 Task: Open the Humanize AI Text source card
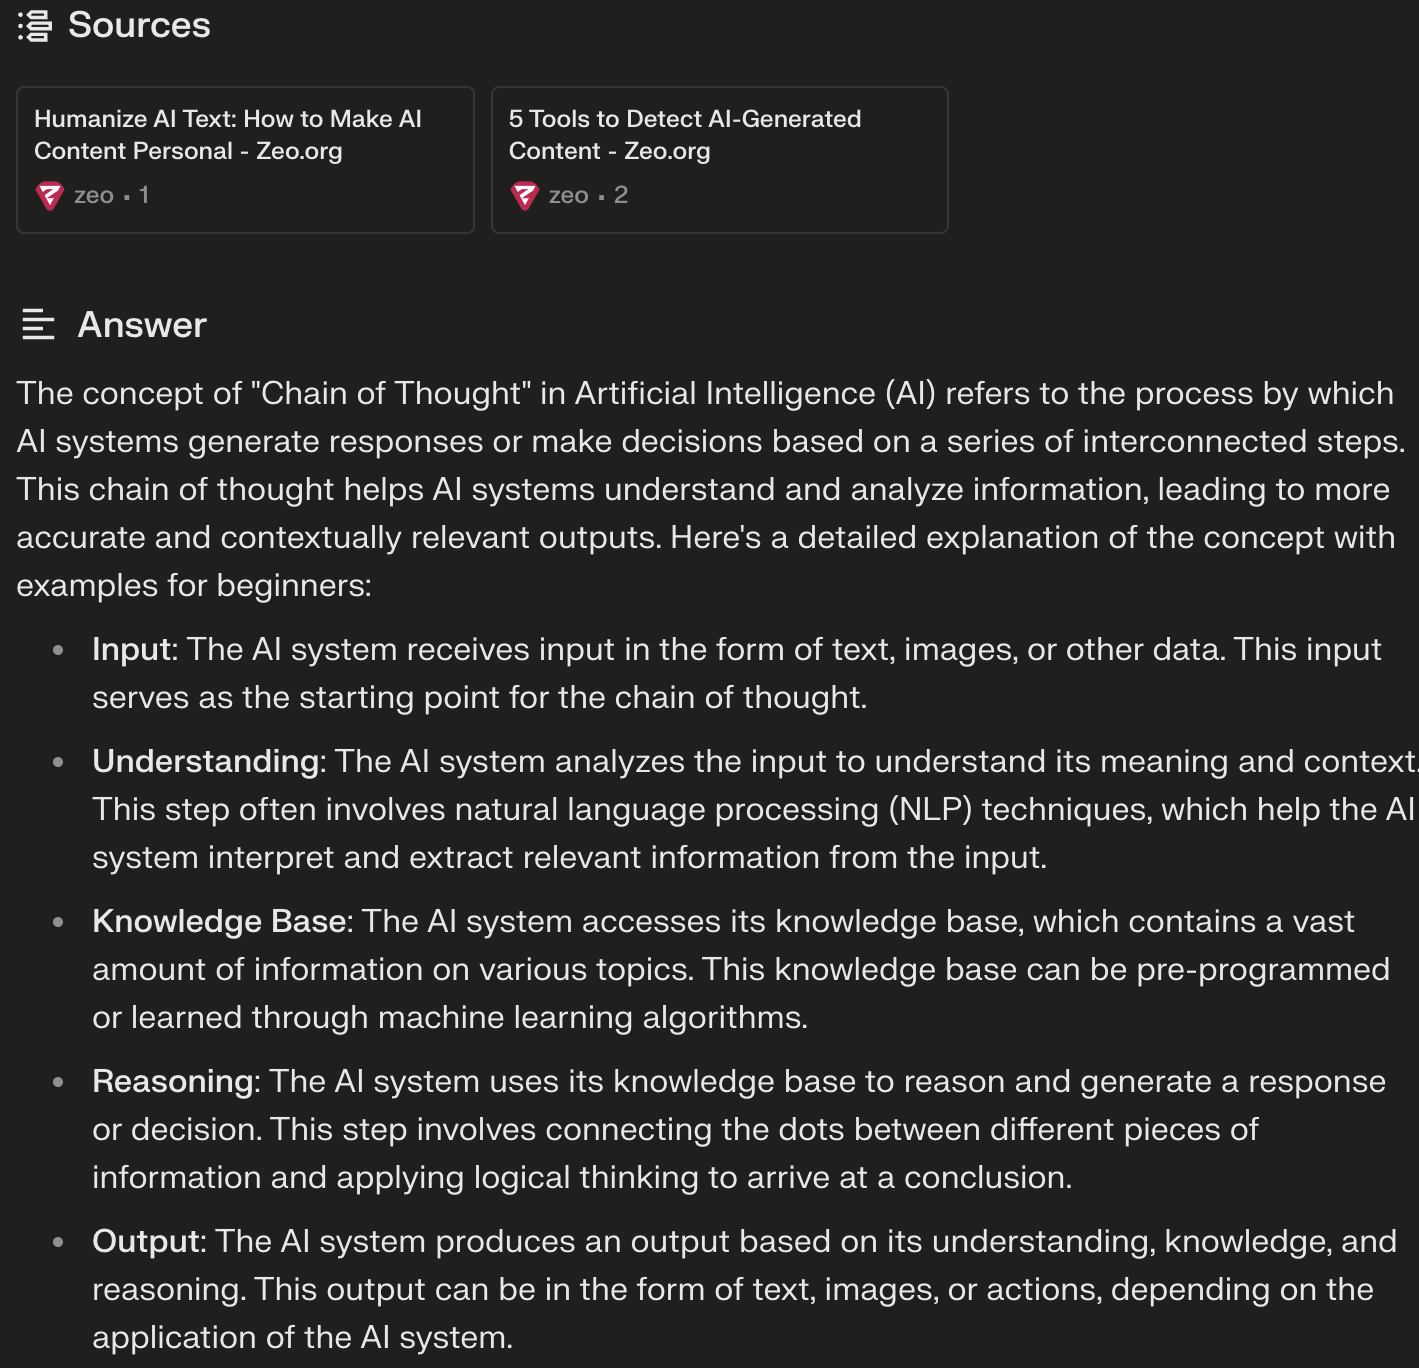(245, 160)
